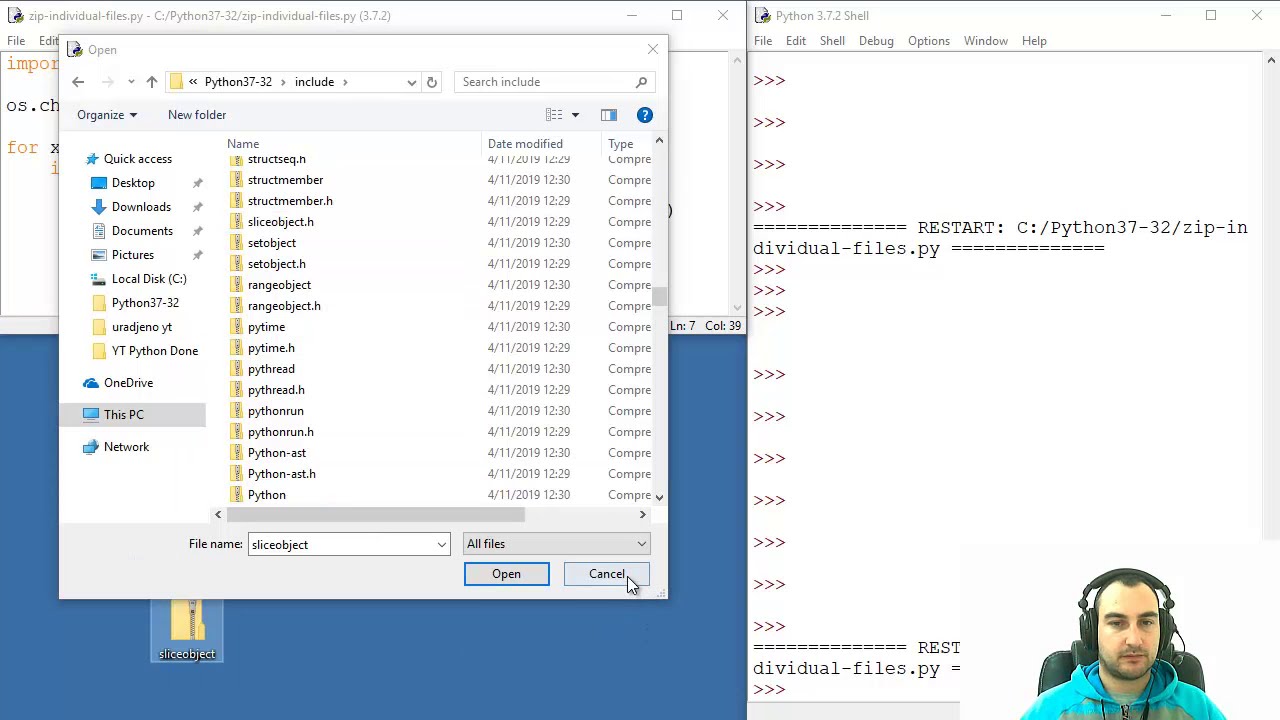
Task: Select the sliceobject.h zip file icon
Action: (236, 222)
